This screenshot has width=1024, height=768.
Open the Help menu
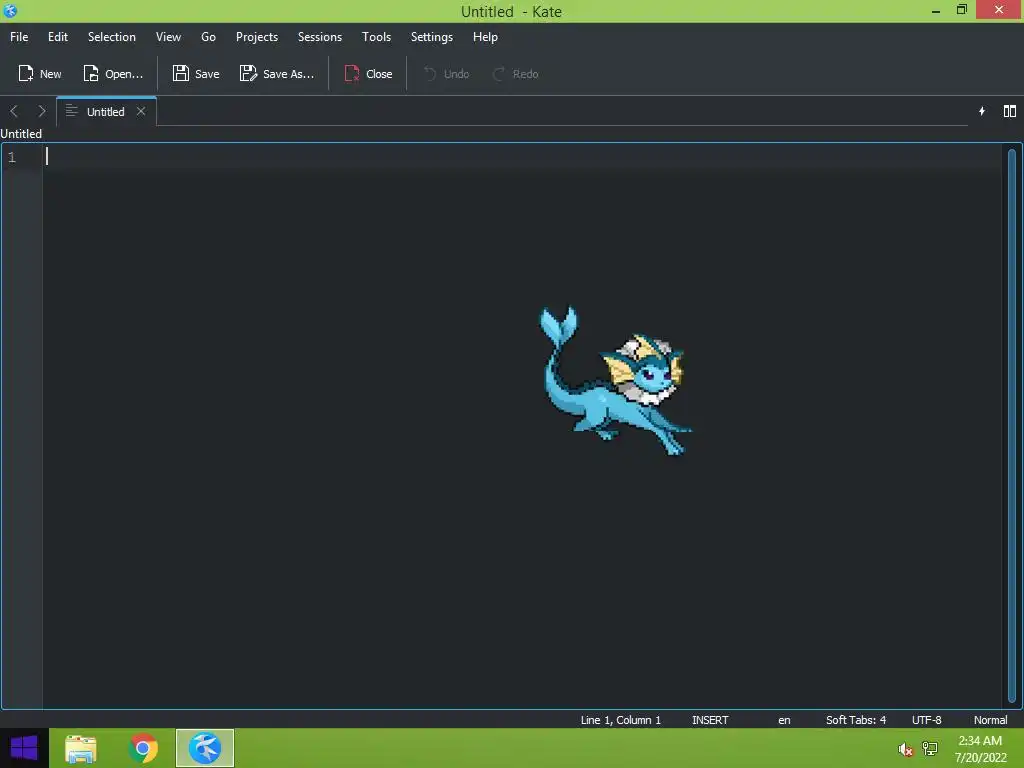click(x=485, y=37)
